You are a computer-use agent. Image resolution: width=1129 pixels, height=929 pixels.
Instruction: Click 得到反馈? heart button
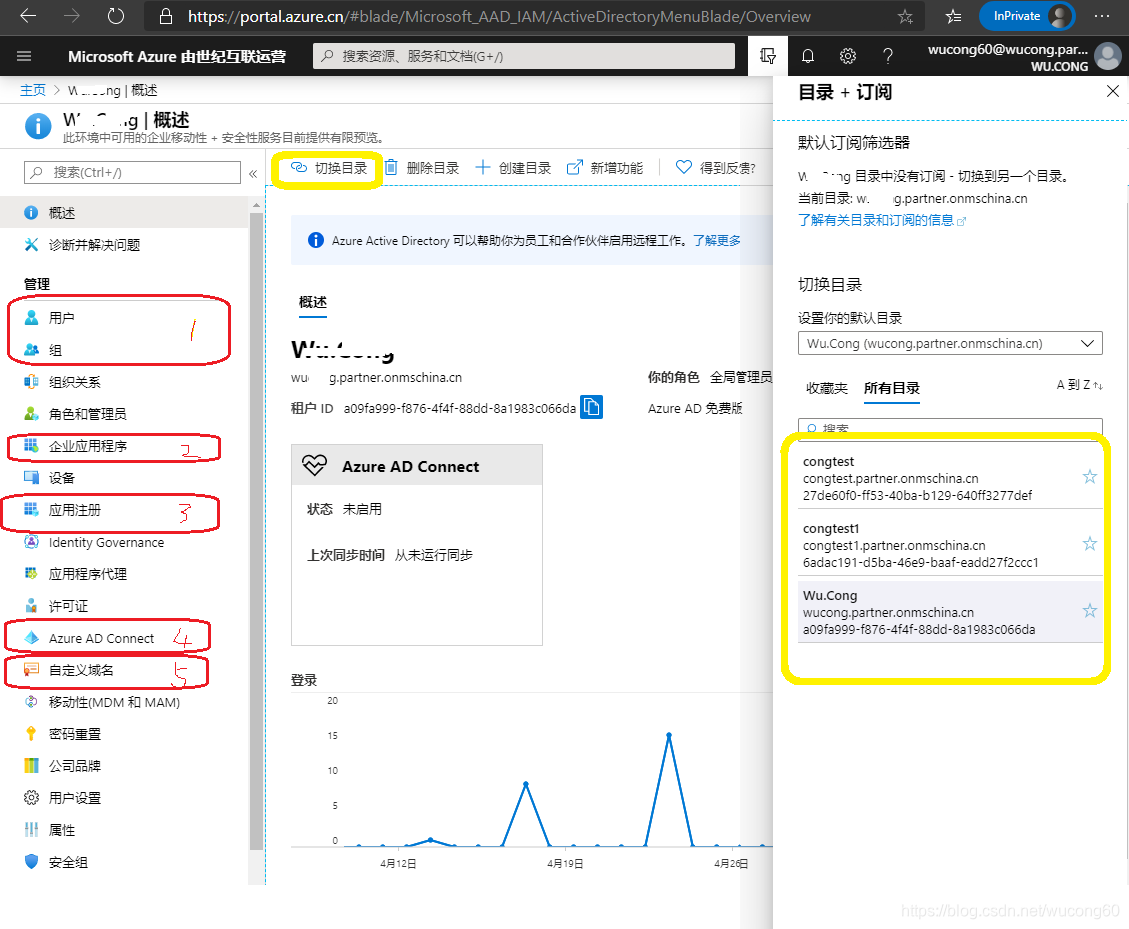716,168
